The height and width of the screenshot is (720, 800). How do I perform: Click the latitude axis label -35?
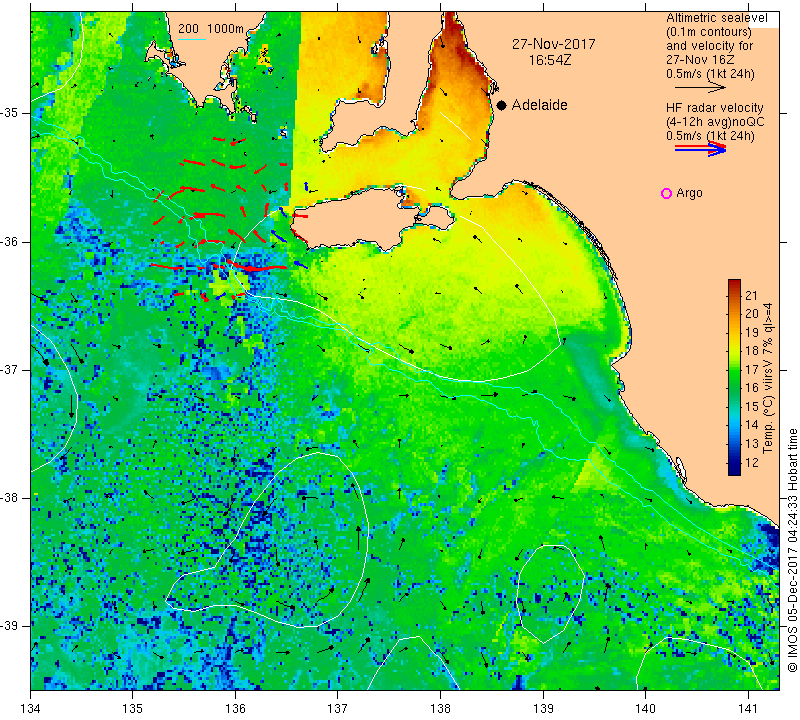pos(11,113)
